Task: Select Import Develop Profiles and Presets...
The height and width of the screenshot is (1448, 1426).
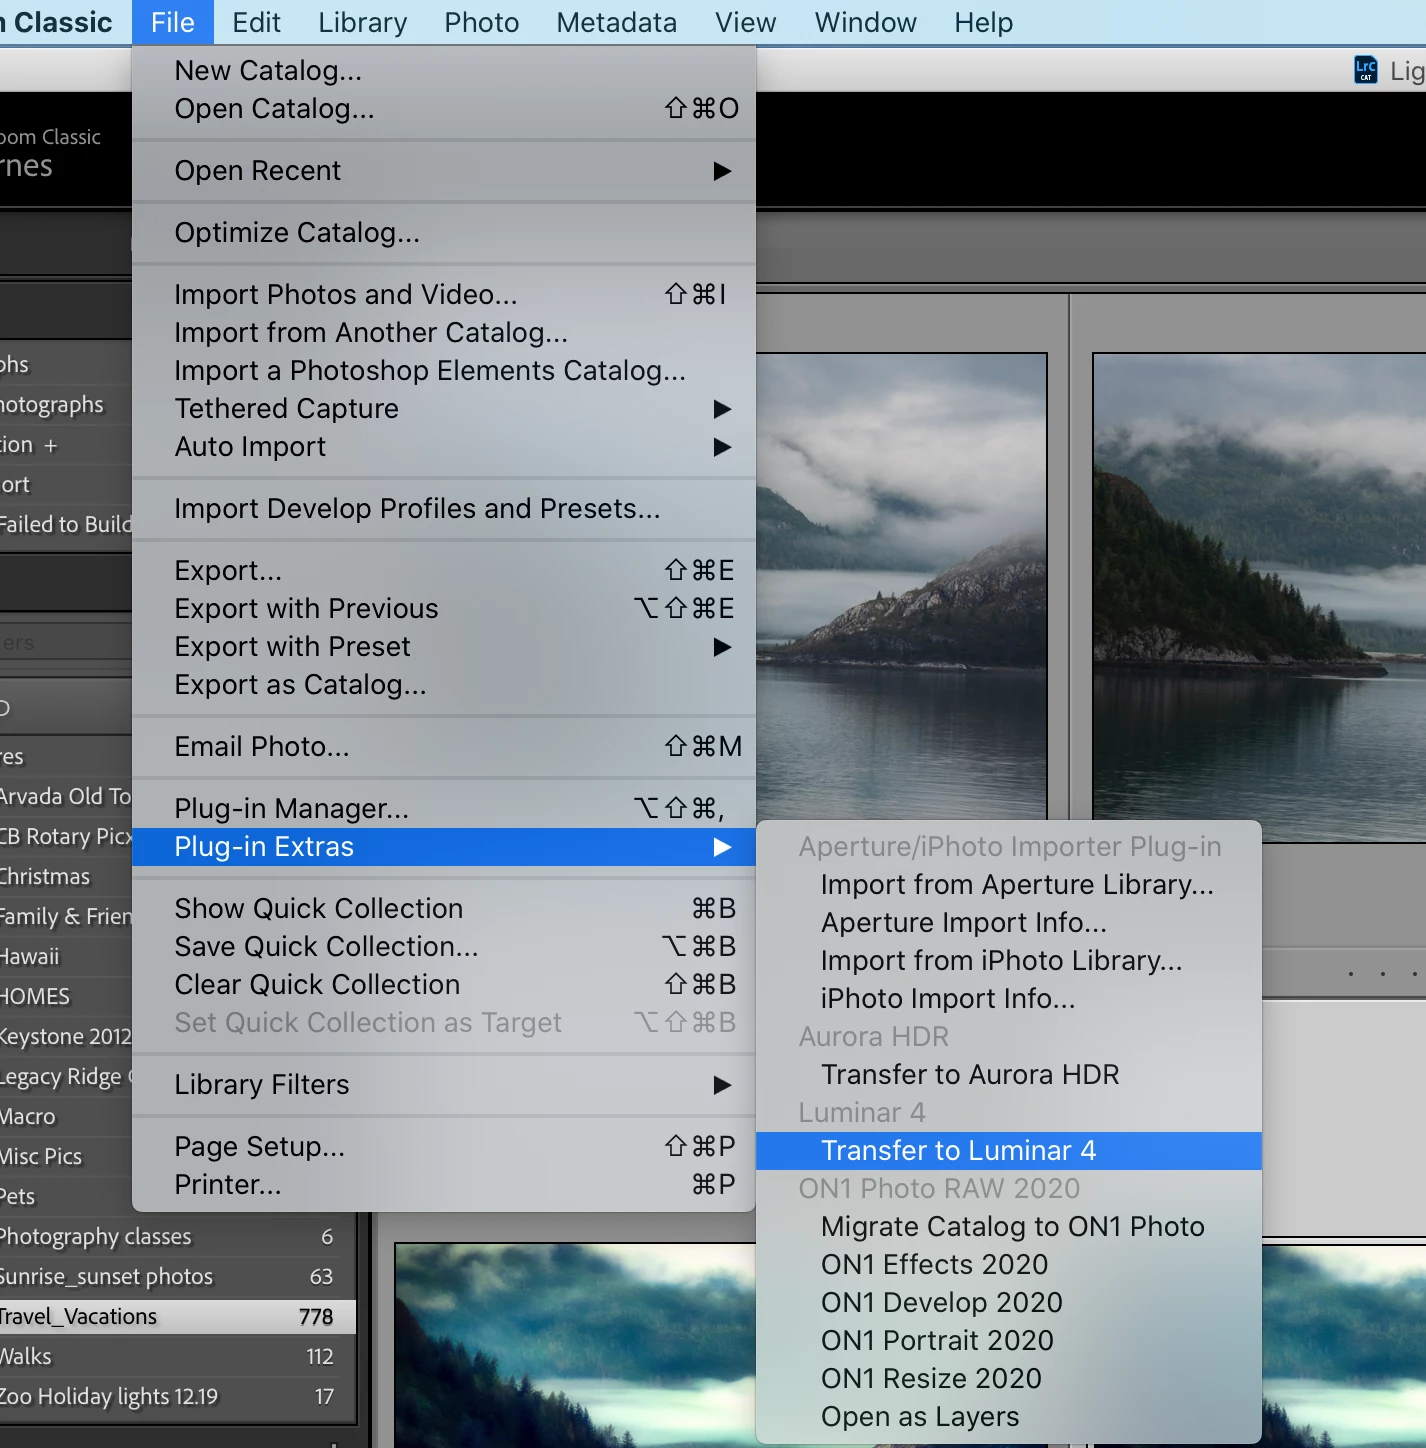Action: (444, 508)
